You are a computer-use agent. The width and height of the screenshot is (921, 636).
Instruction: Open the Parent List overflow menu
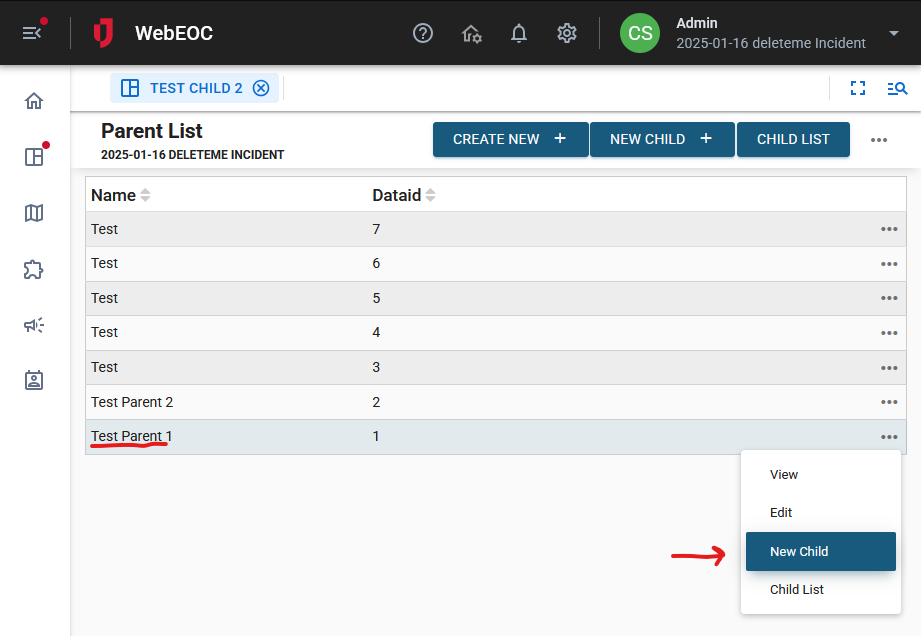(879, 140)
